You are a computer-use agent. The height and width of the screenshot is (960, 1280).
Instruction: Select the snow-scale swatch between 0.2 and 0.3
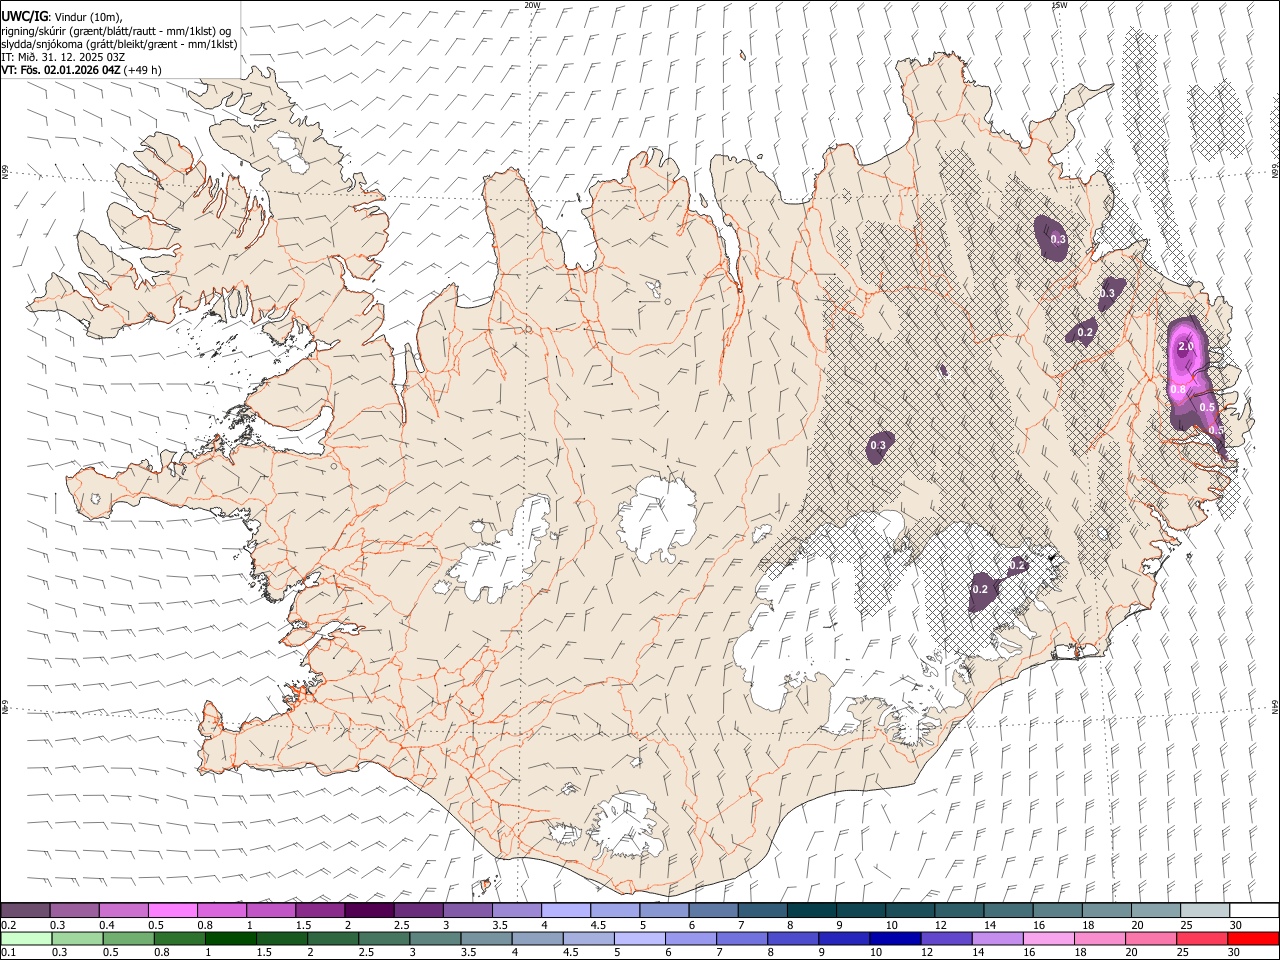pyautogui.click(x=25, y=910)
